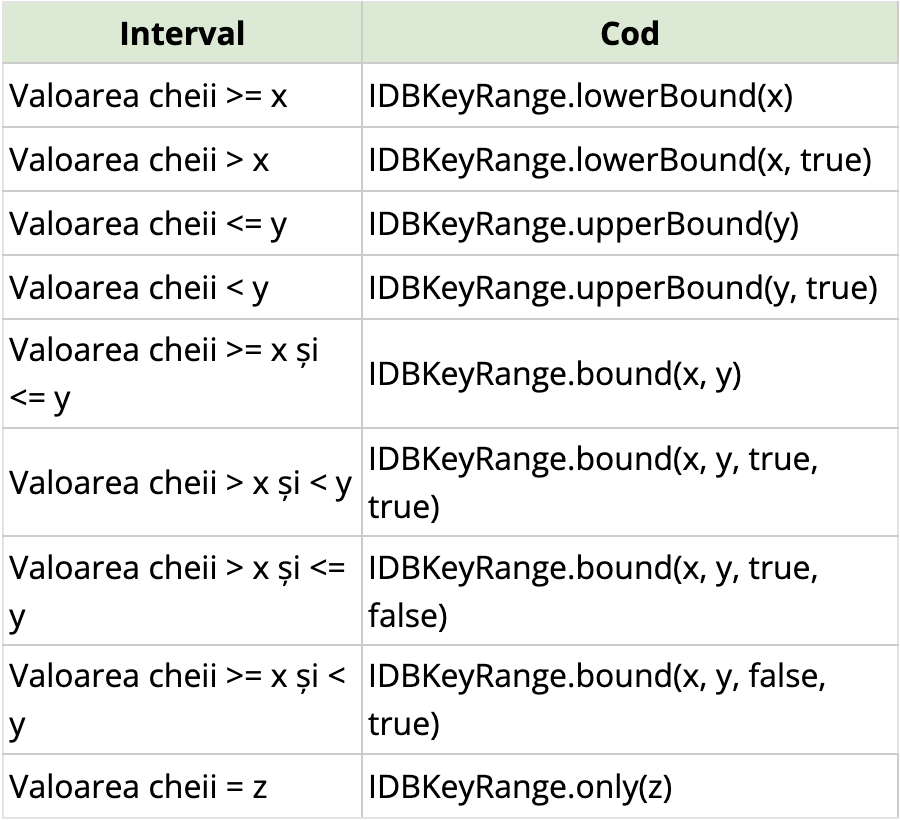Select the 'Valoarea cheii > x și <= y' cell
This screenshot has height=820, width=900.
(182, 590)
